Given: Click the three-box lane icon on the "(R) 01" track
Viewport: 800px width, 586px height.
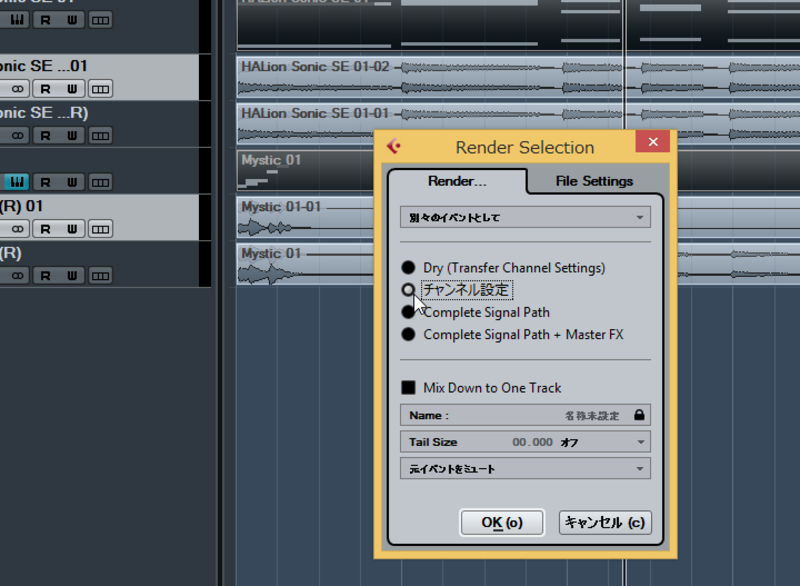Looking at the screenshot, I should click(x=100, y=229).
